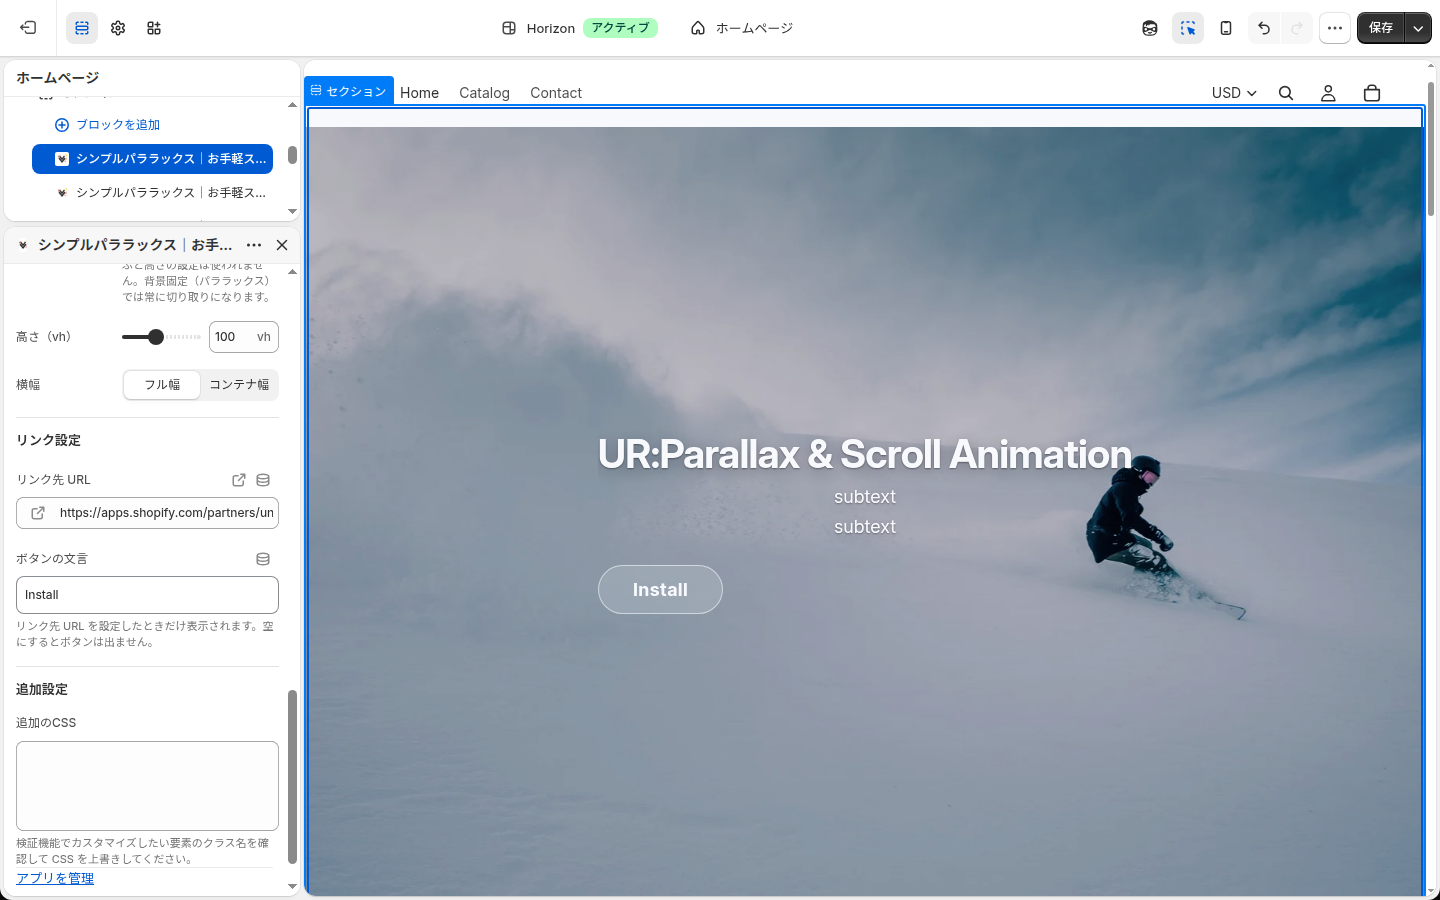Image resolution: width=1440 pixels, height=900 pixels.
Task: Click ブロックを追加 to add a block
Action: click(x=107, y=125)
